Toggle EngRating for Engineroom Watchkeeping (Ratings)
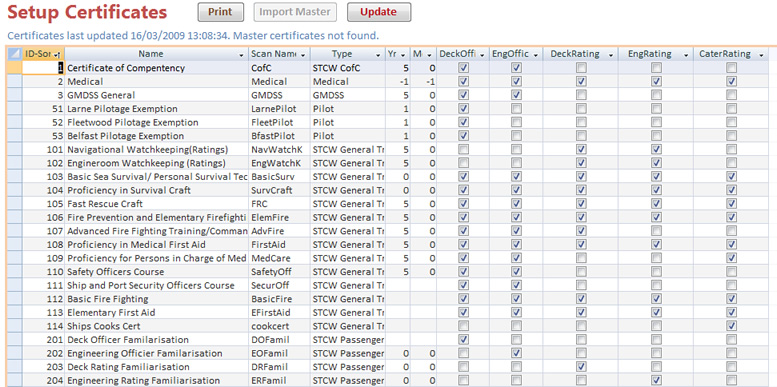Screen dimensions: 777x387 (656, 163)
